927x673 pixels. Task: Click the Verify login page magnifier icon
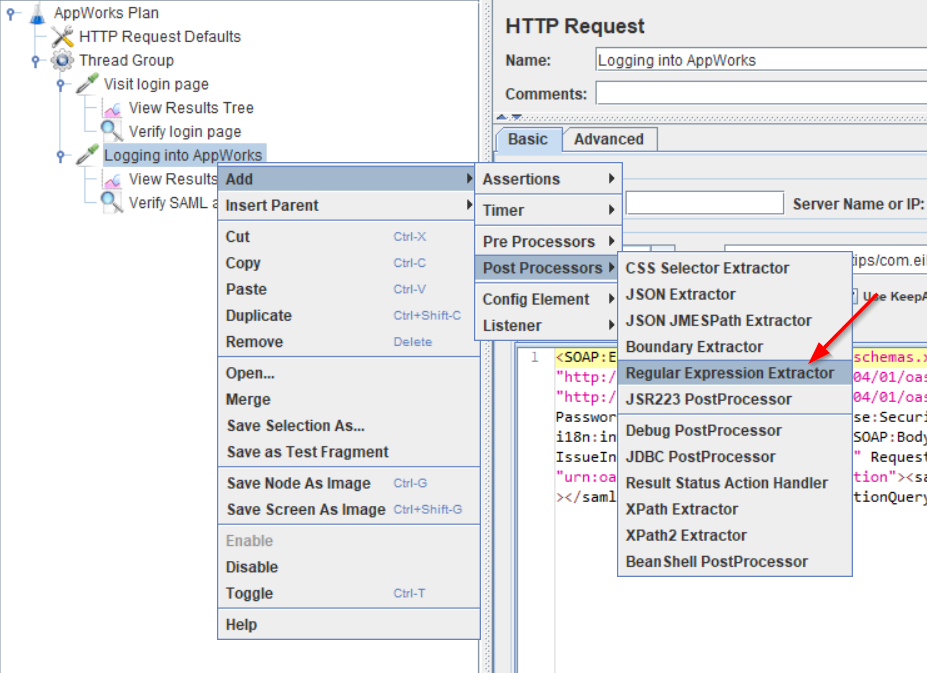pyautogui.click(x=112, y=131)
